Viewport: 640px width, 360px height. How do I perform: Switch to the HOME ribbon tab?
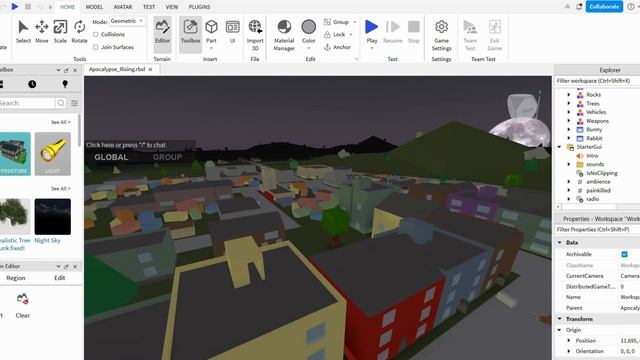(67, 7)
